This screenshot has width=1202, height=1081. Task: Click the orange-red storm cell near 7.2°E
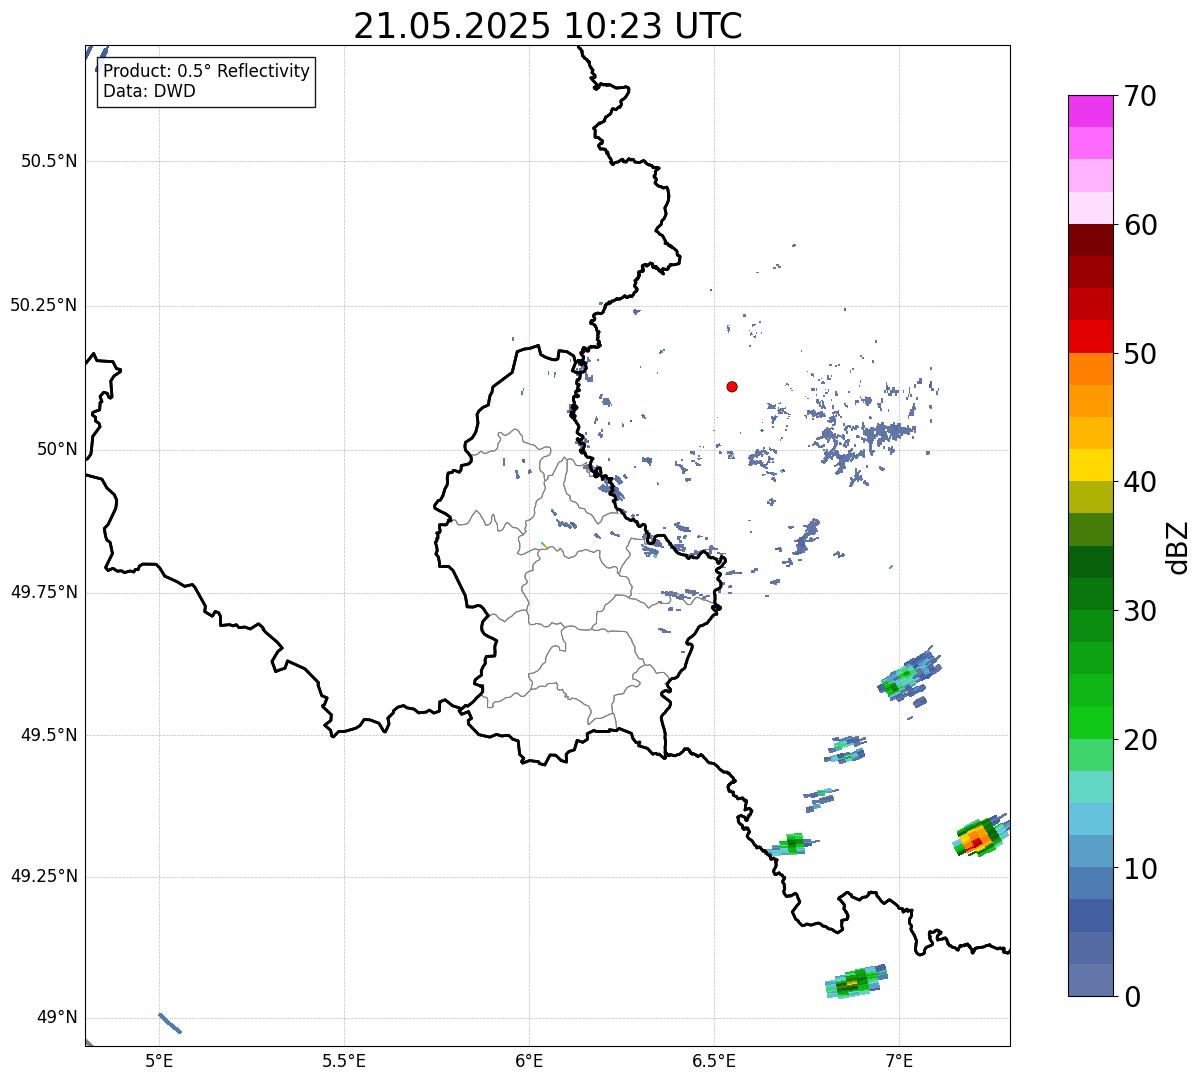pyautogui.click(x=980, y=836)
